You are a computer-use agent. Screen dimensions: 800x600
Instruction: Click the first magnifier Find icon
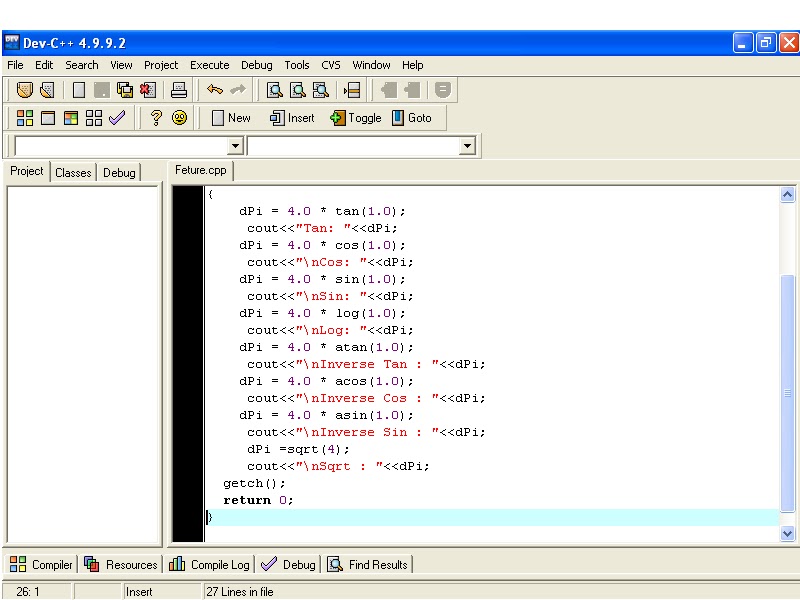pos(274,90)
